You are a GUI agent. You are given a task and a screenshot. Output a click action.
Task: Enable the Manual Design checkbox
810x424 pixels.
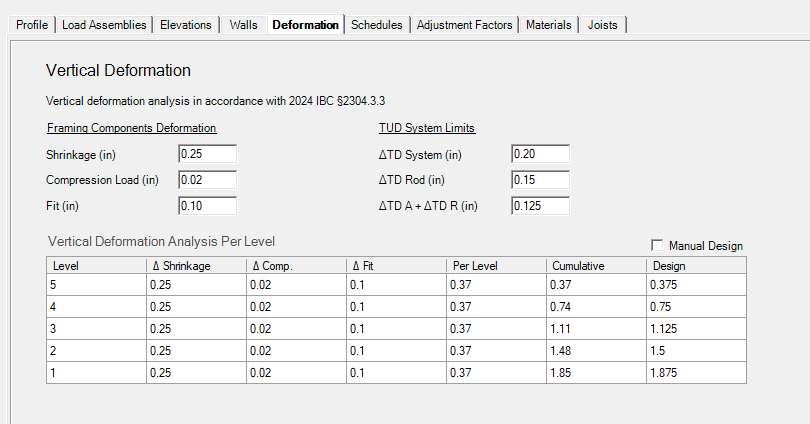click(x=657, y=245)
